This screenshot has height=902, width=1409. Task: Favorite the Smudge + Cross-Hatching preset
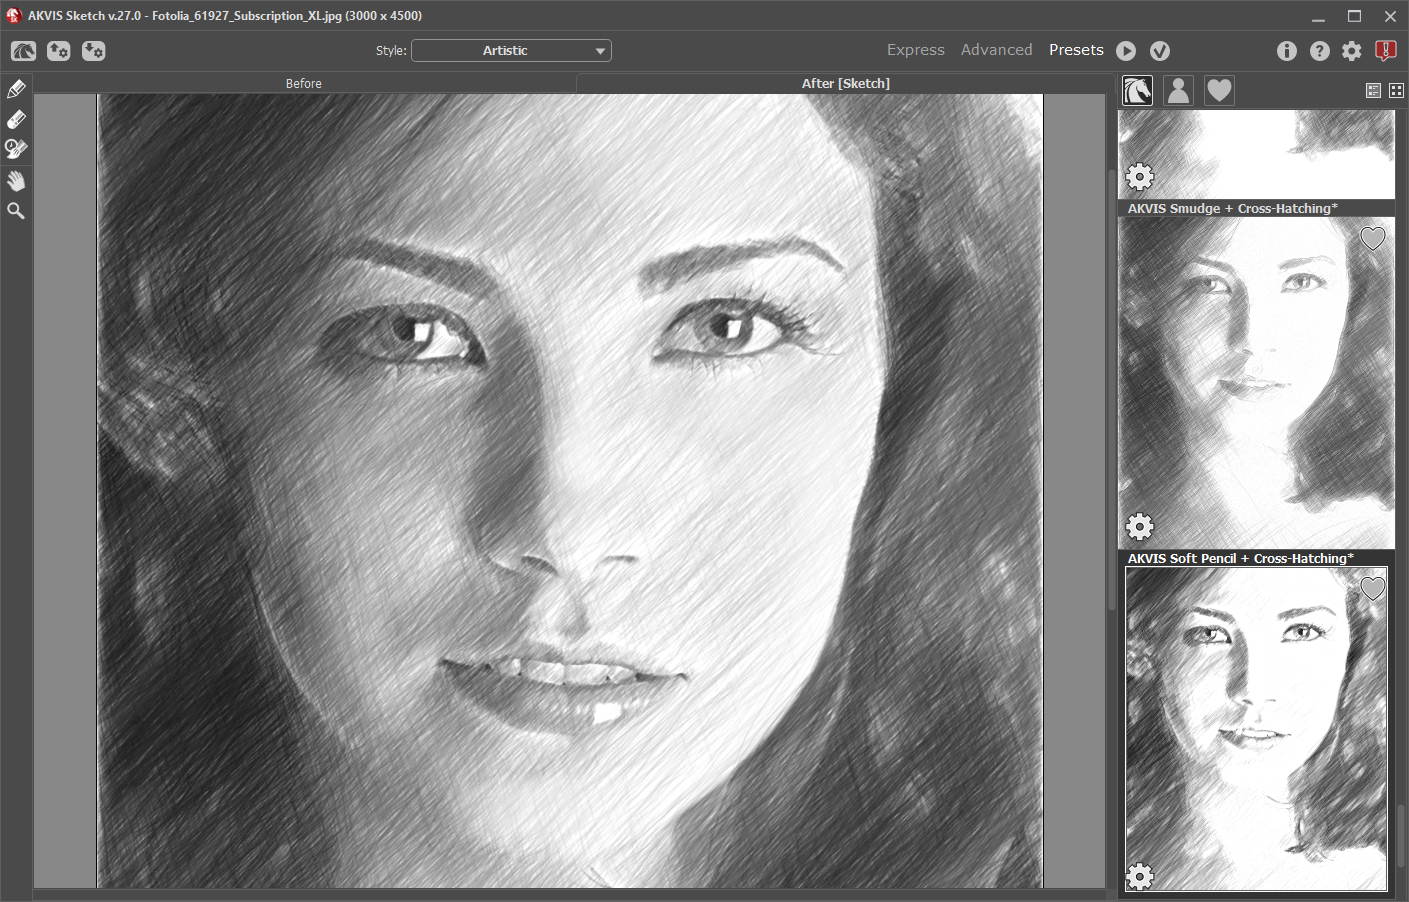(x=1372, y=238)
